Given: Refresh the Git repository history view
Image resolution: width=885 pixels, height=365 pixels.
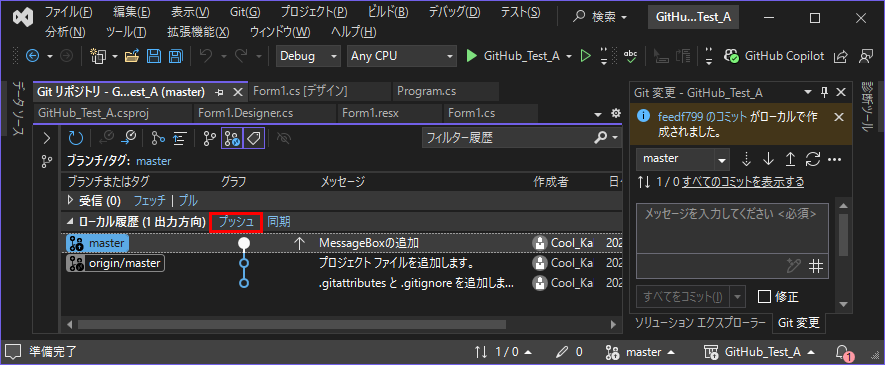Looking at the screenshot, I should click(75, 137).
